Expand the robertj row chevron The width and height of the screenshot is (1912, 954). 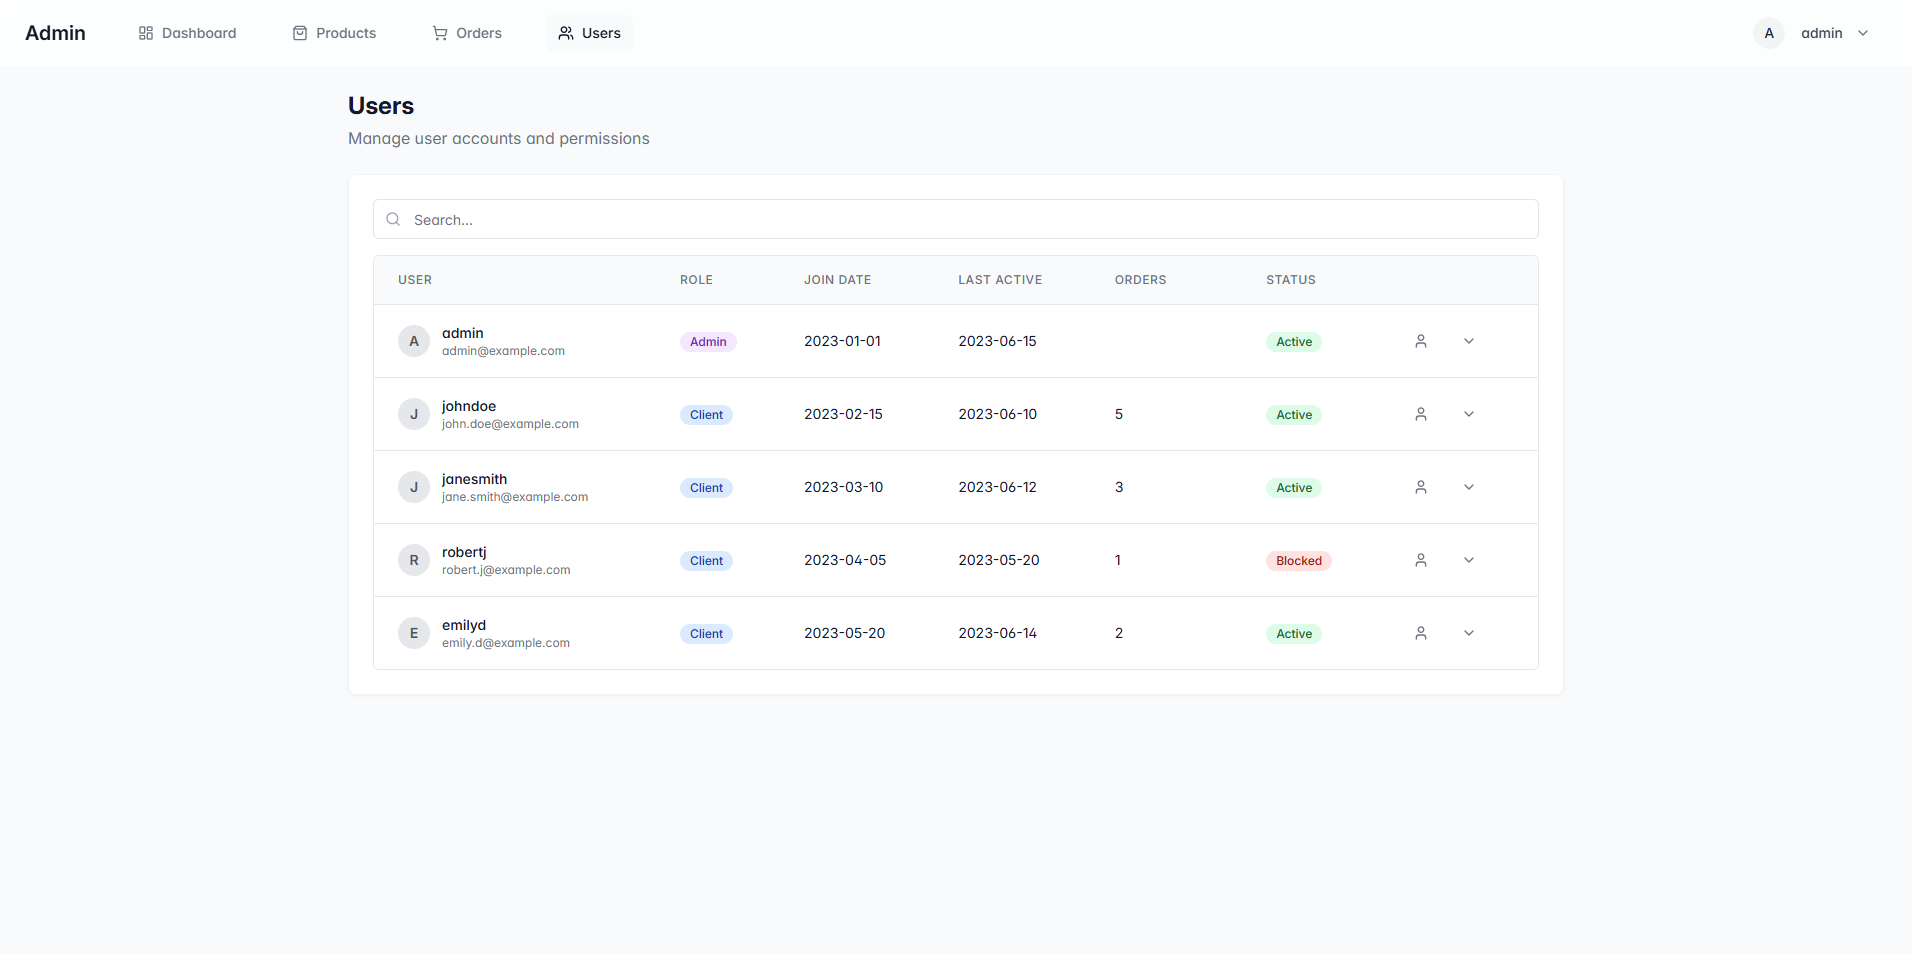pos(1469,560)
